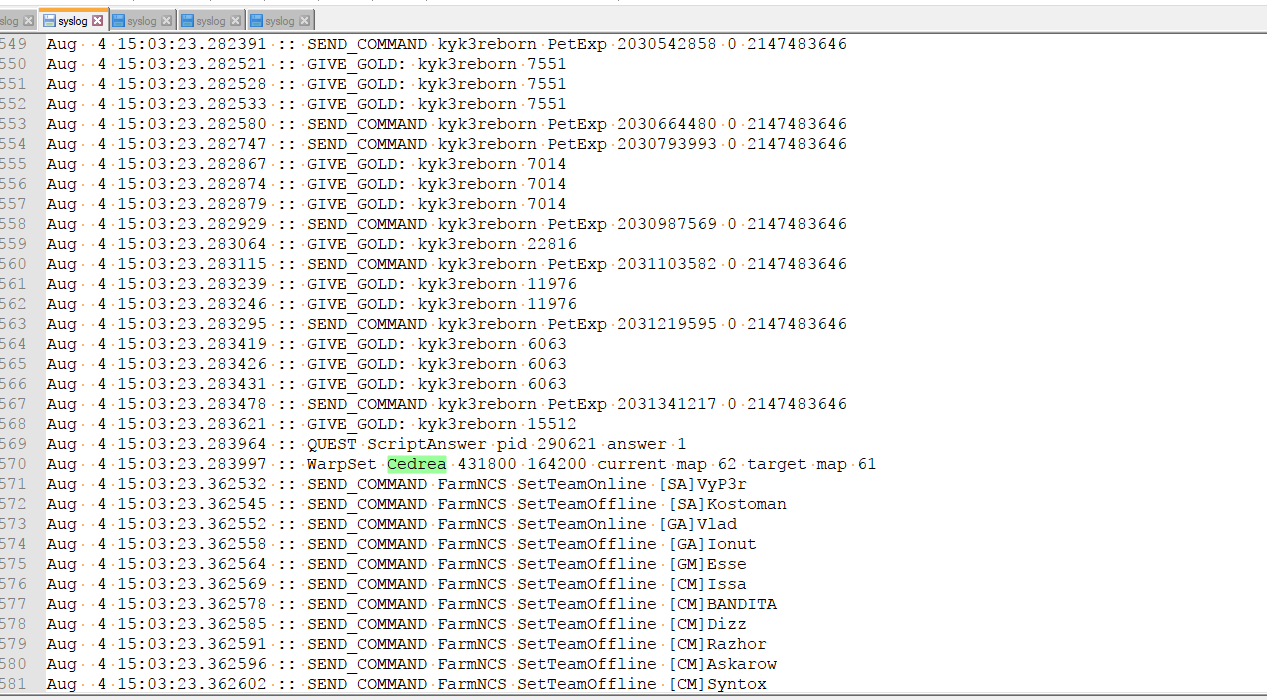Click the team name [CM]Askarow
1267x700 pixels.
[722, 664]
